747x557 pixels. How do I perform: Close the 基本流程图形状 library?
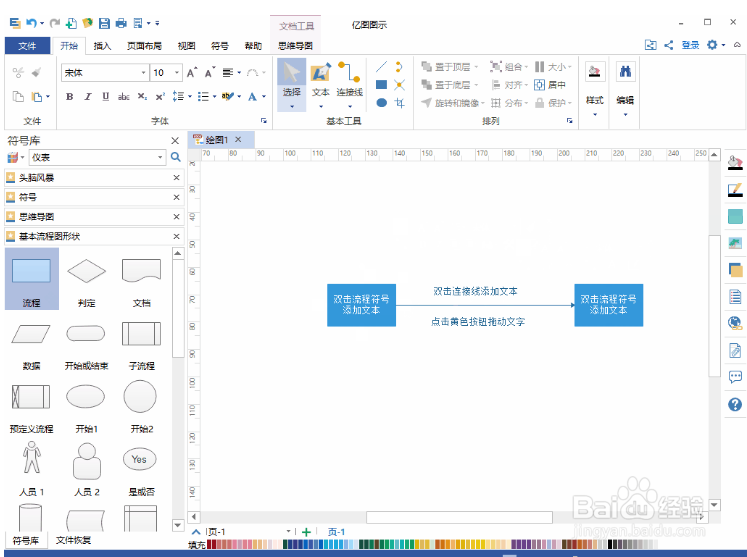tap(176, 236)
